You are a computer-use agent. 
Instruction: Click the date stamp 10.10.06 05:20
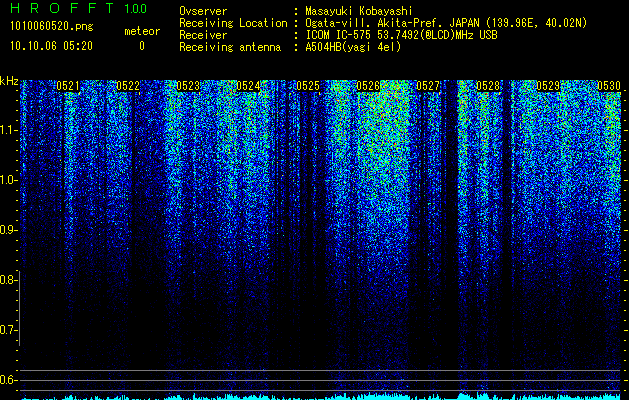click(x=51, y=46)
